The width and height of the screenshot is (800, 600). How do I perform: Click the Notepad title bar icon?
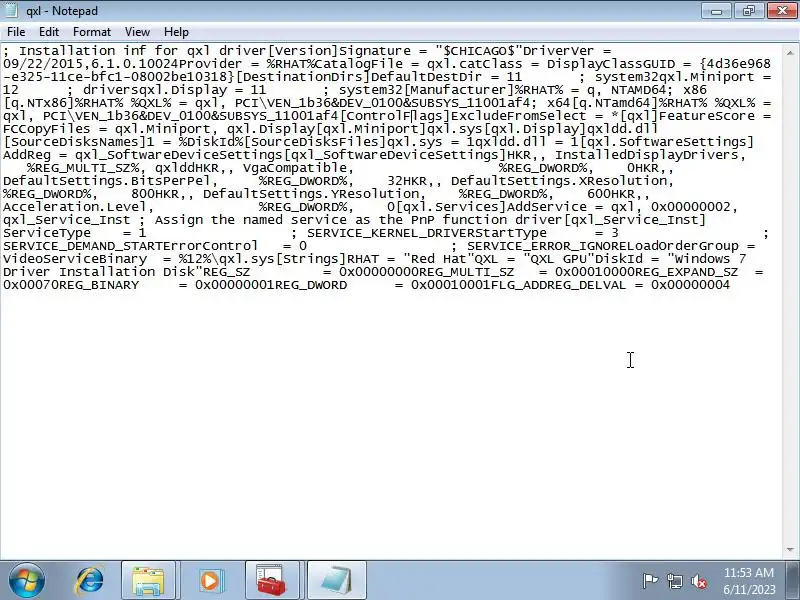click(x=11, y=10)
